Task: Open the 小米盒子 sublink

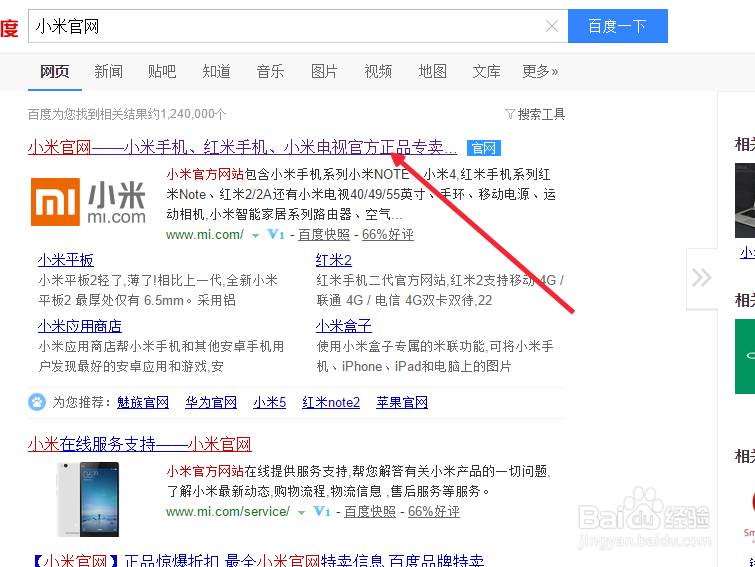Action: click(x=343, y=326)
